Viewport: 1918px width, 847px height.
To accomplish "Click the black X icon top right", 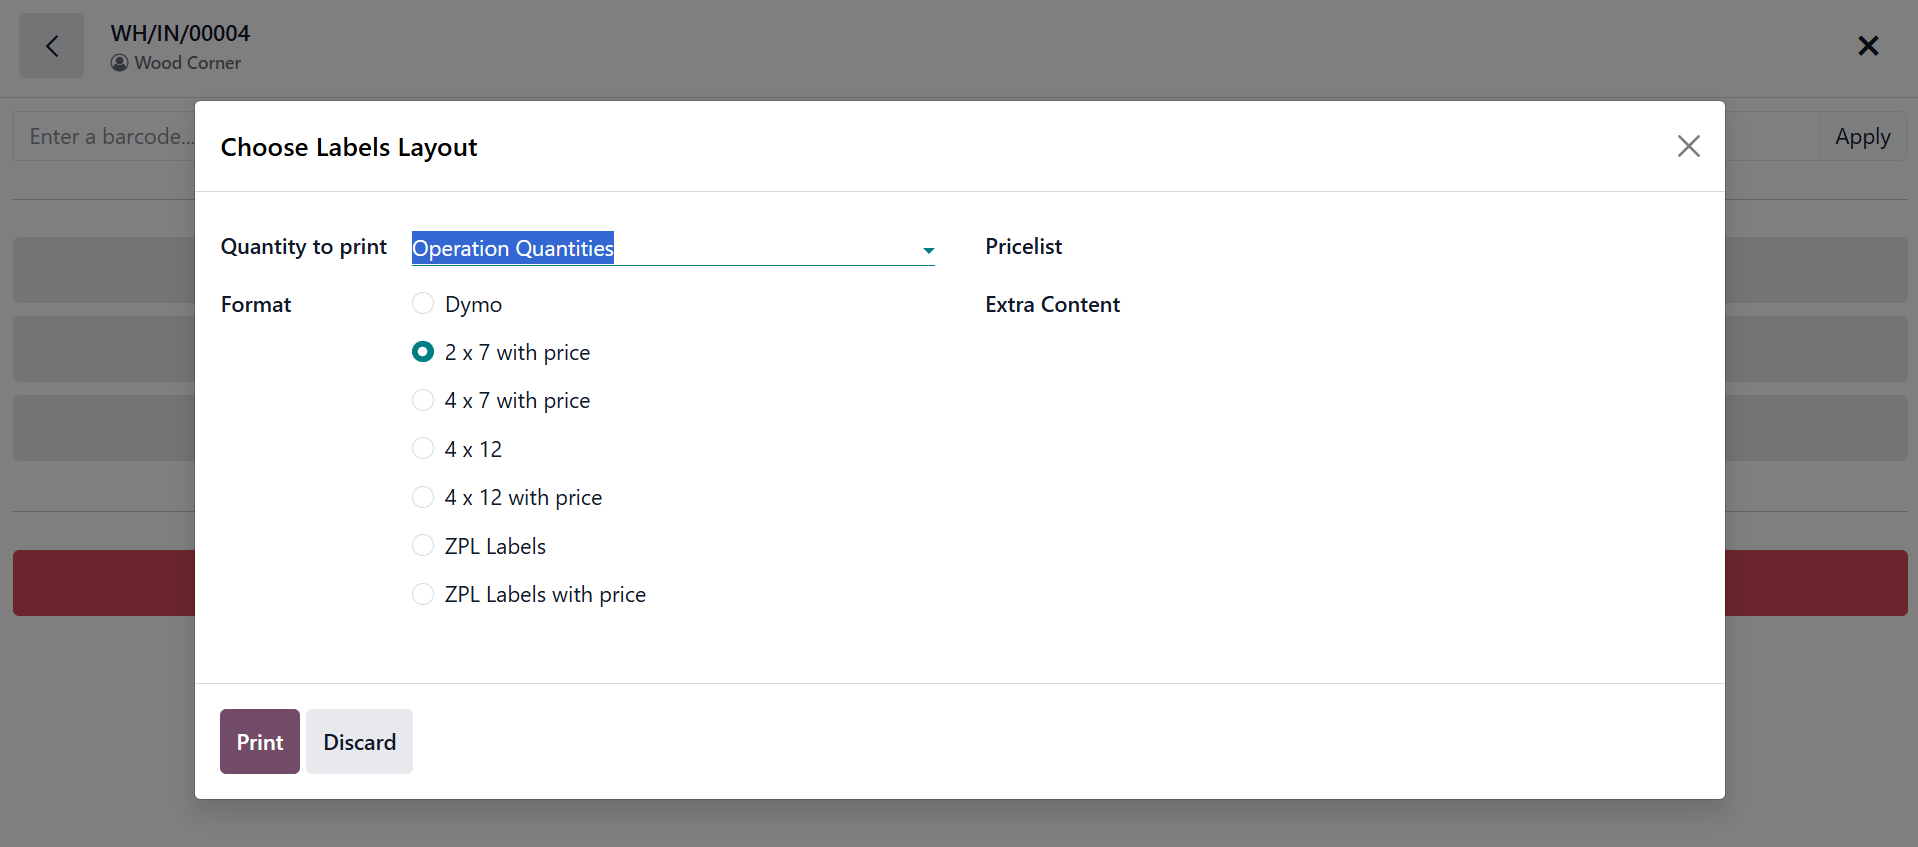I will pyautogui.click(x=1867, y=46).
